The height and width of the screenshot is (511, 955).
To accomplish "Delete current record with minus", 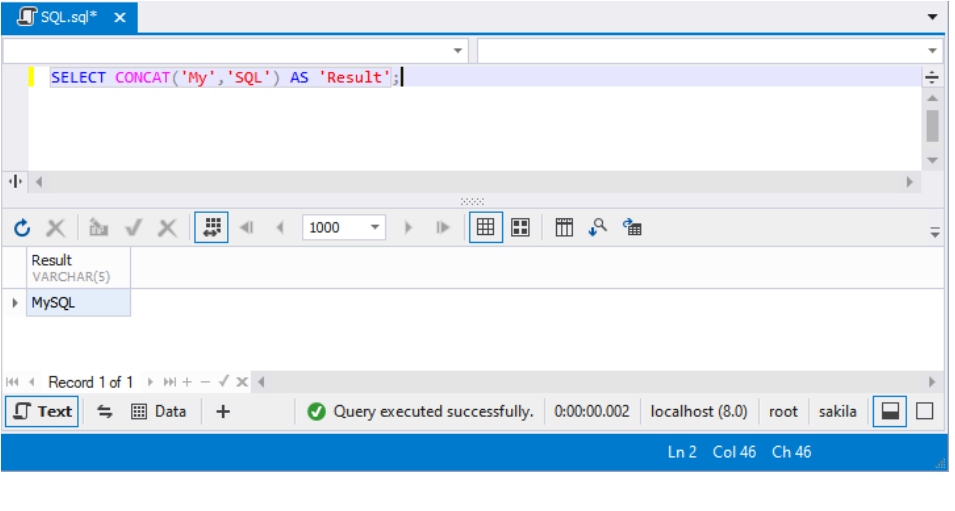I will tap(205, 382).
